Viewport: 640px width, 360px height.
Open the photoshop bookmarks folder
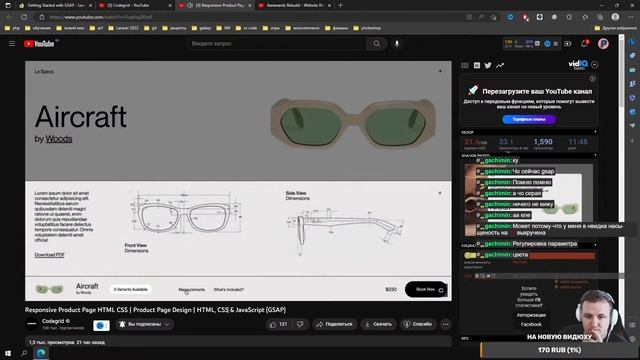[x=367, y=28]
